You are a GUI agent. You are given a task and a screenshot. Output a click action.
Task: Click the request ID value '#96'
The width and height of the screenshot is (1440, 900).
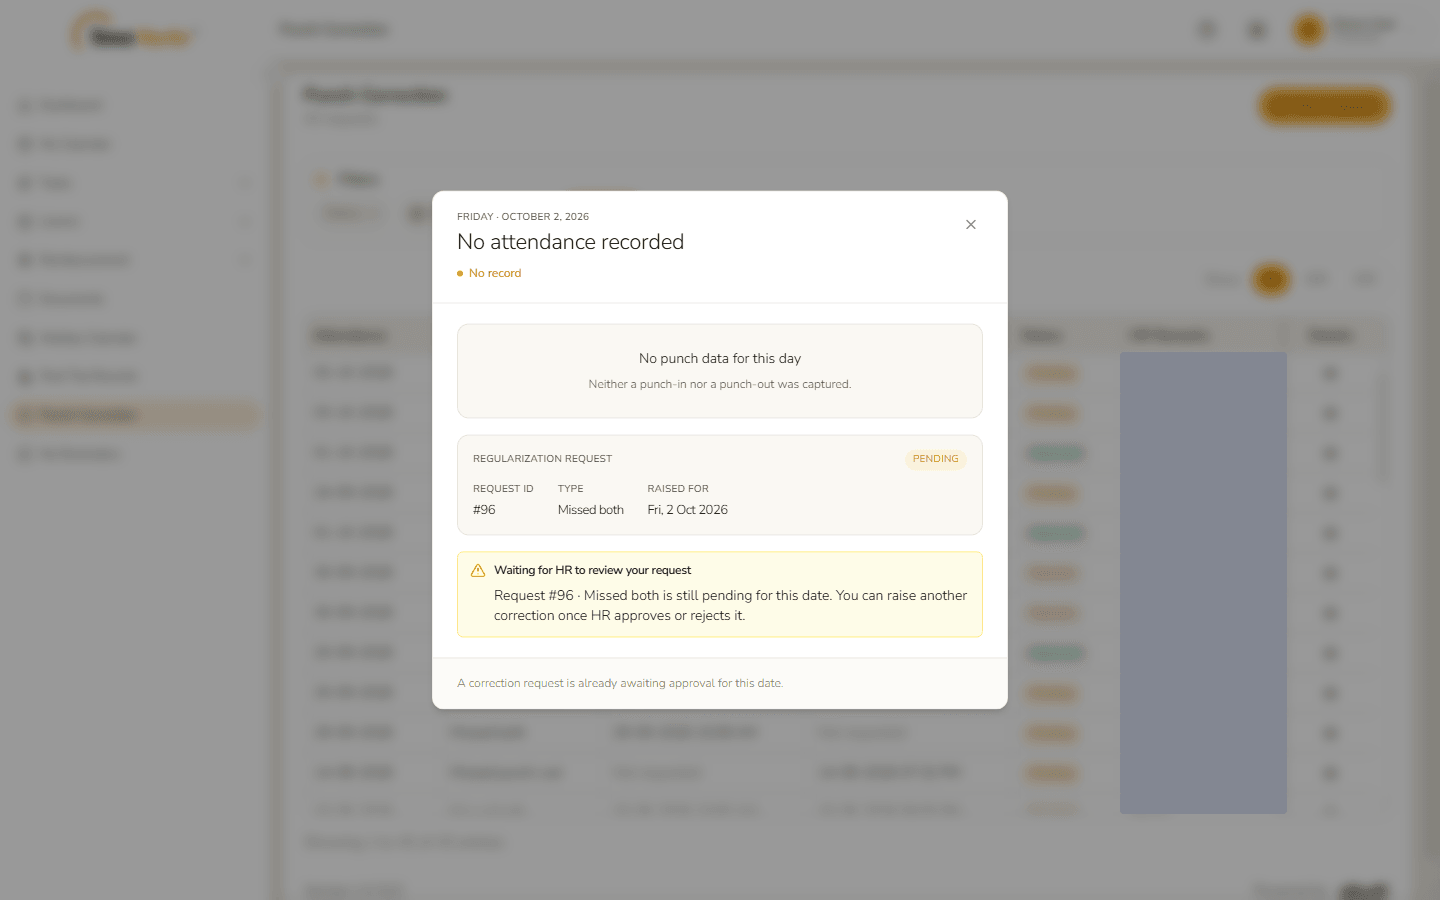click(x=484, y=510)
